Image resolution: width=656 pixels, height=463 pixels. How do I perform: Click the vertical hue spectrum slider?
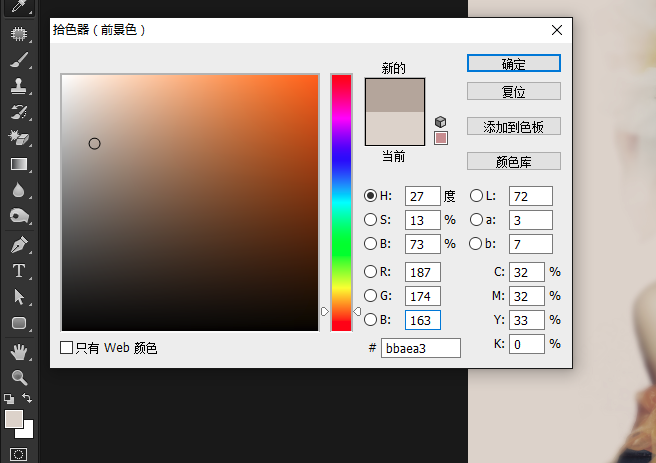pos(341,200)
